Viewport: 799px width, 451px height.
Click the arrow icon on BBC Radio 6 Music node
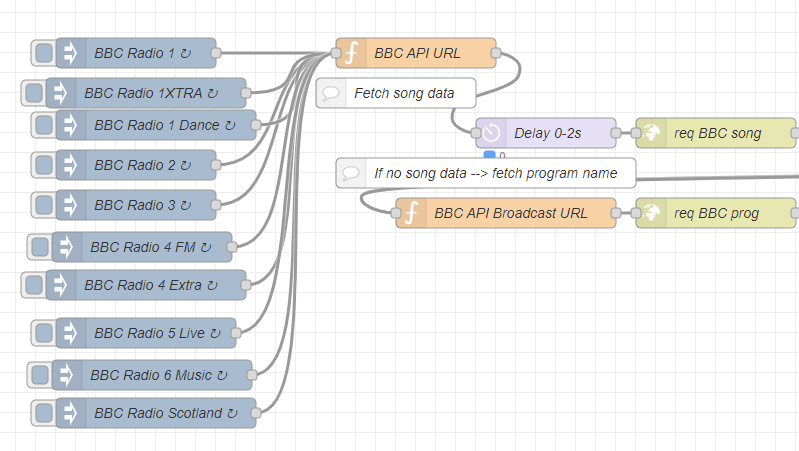66,375
